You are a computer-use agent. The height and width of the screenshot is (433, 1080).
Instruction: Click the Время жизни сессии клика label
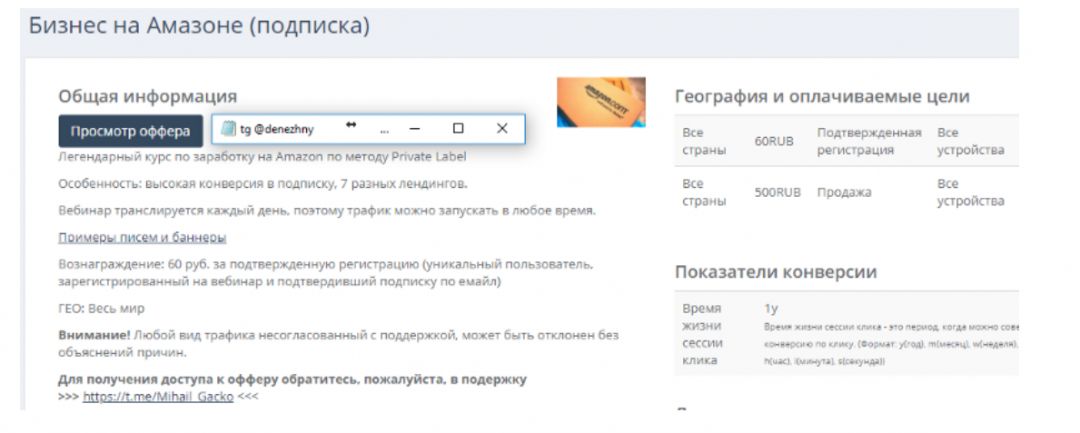(703, 334)
